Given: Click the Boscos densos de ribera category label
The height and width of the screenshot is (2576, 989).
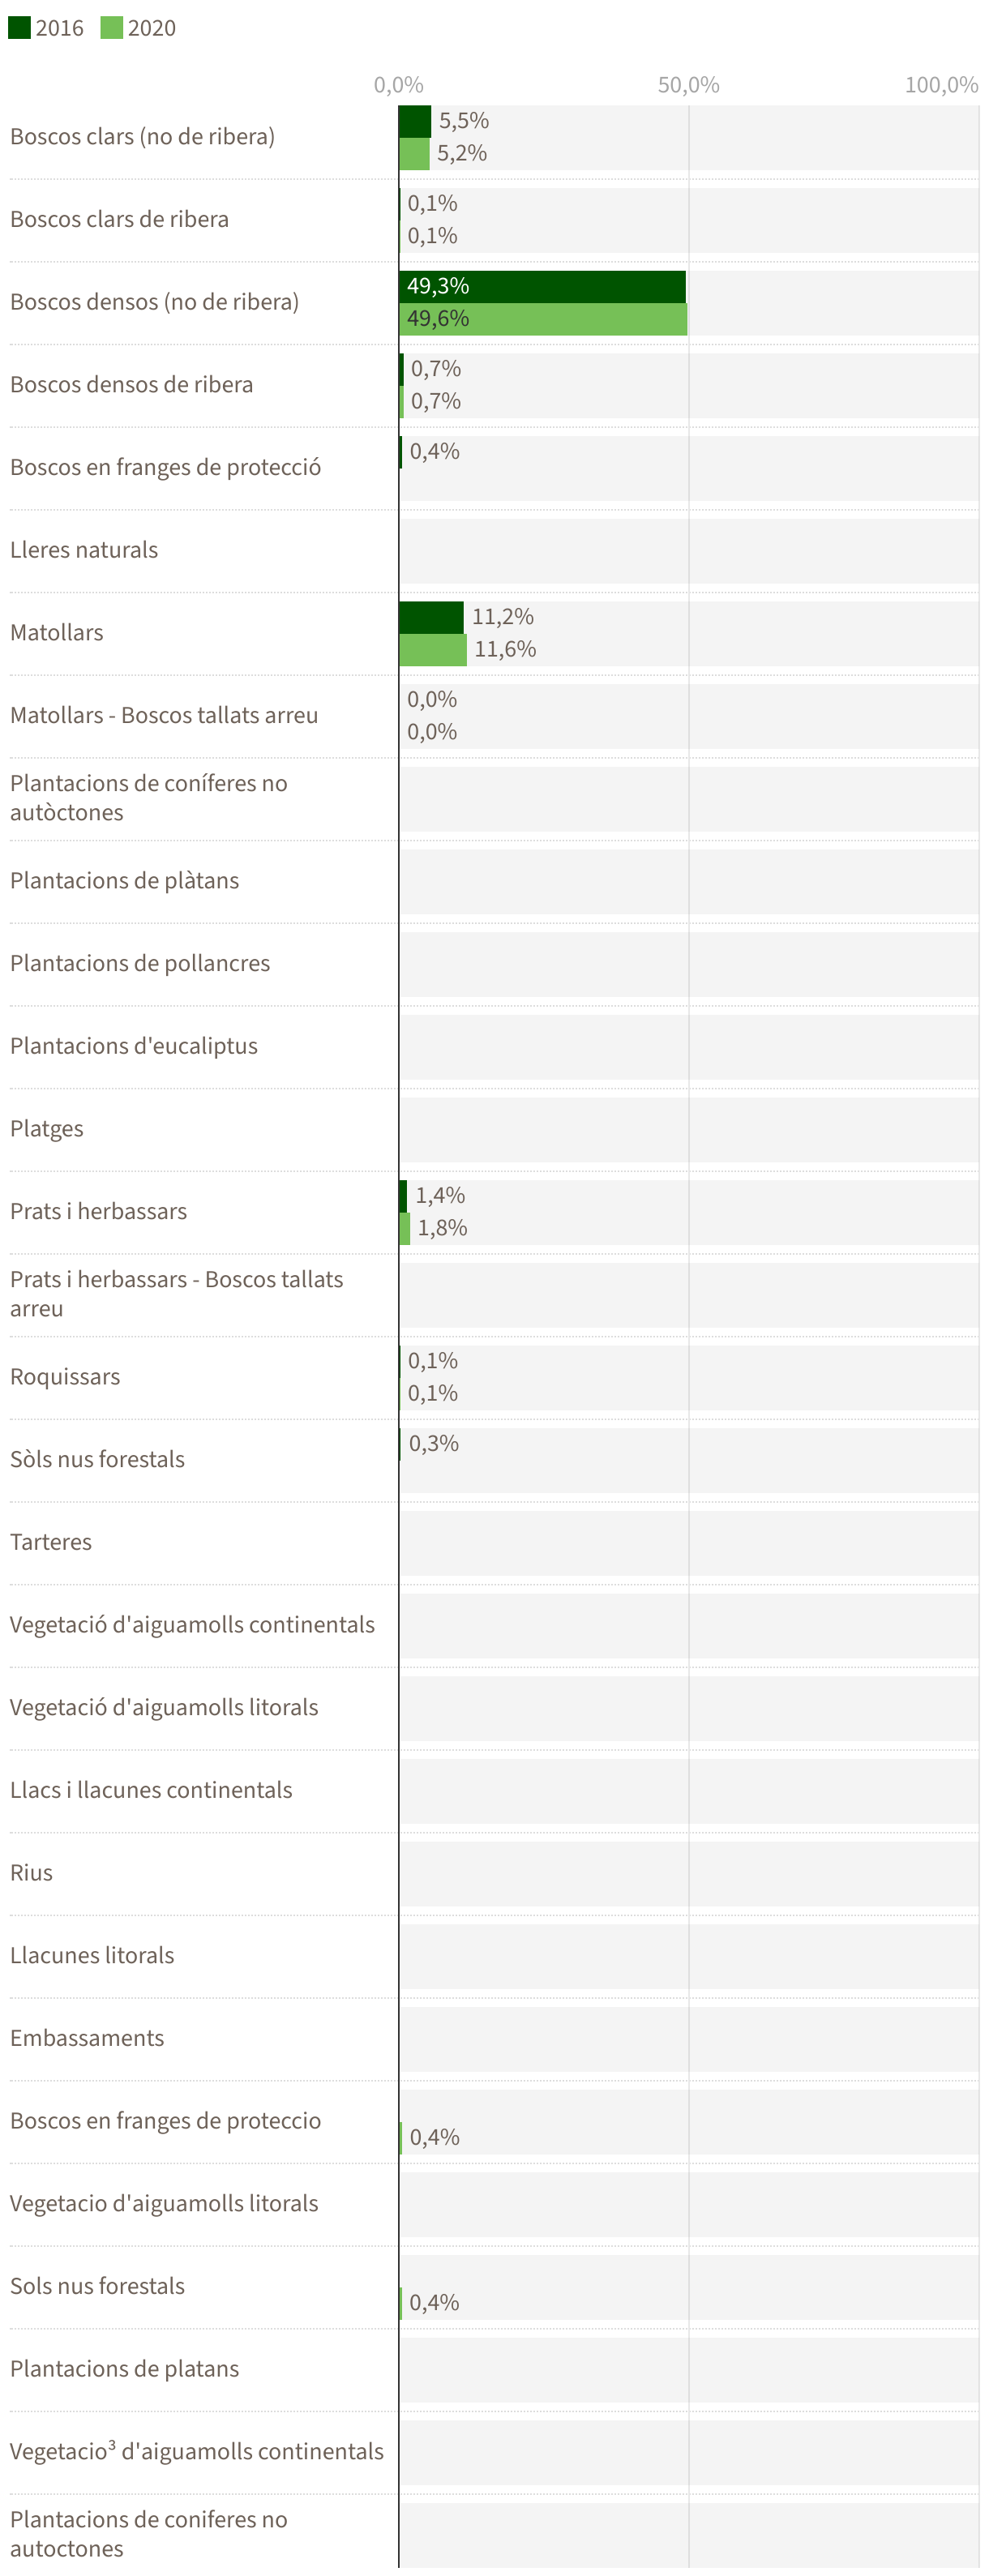Looking at the screenshot, I should [x=131, y=385].
